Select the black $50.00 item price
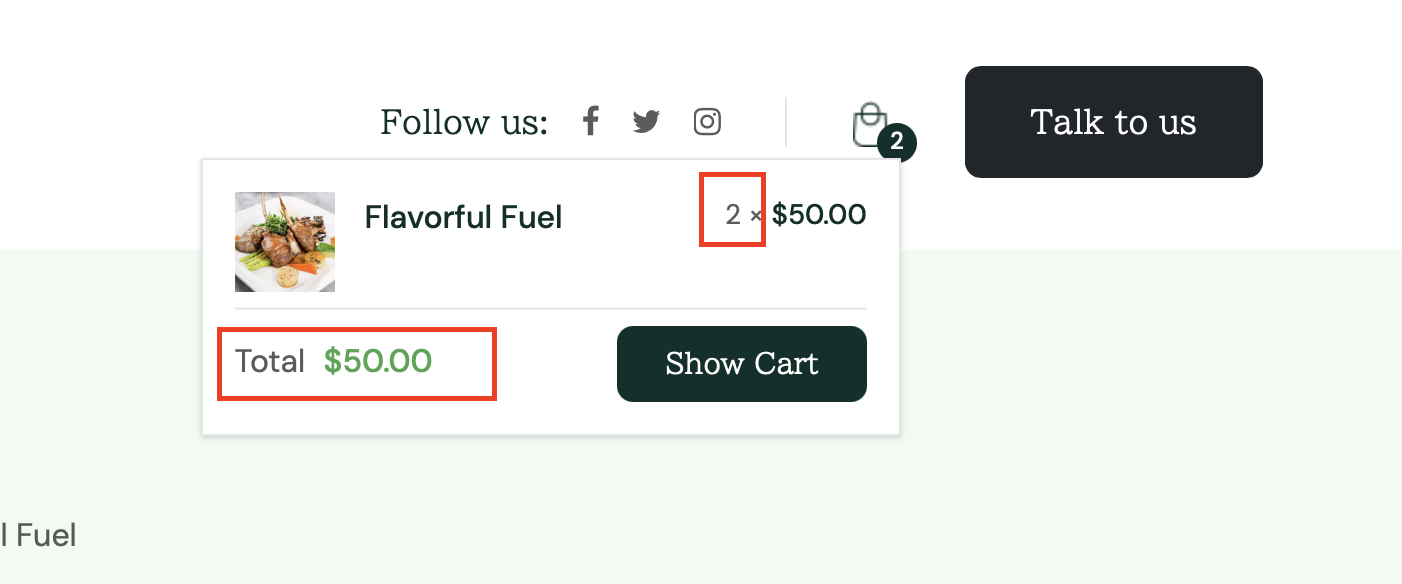 pos(819,215)
